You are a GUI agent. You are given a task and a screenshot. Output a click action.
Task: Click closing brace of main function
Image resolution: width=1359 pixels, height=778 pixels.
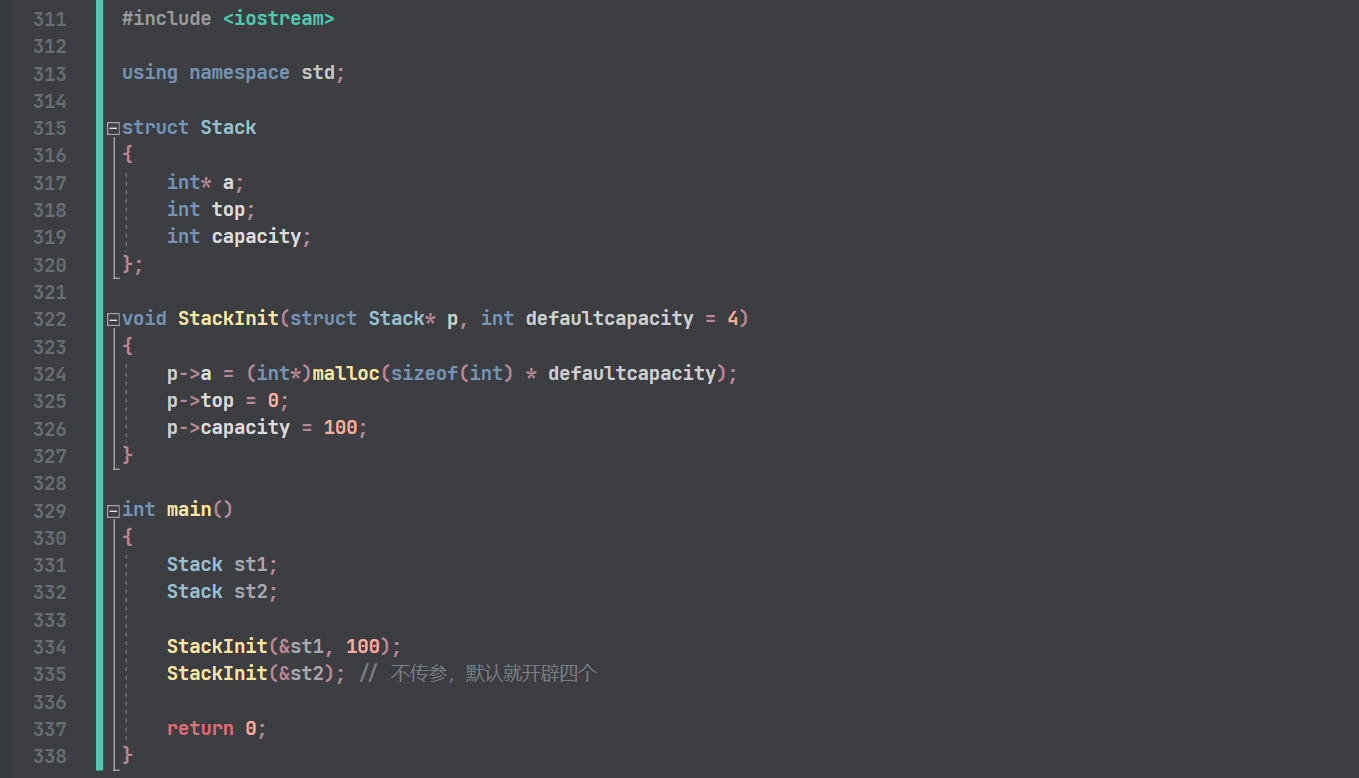pos(127,754)
